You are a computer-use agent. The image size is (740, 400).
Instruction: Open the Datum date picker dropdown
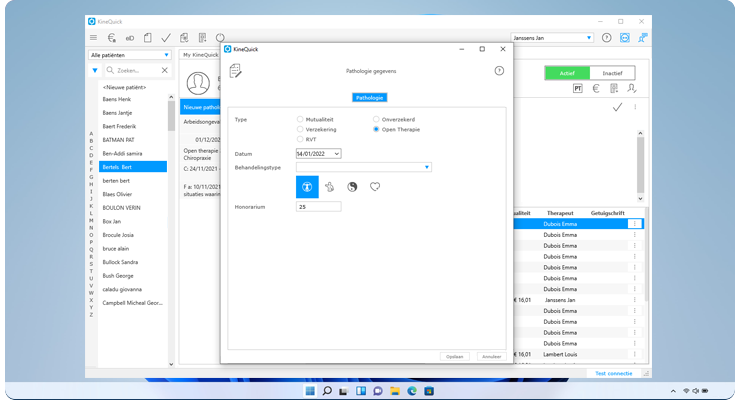pyautogui.click(x=336, y=154)
